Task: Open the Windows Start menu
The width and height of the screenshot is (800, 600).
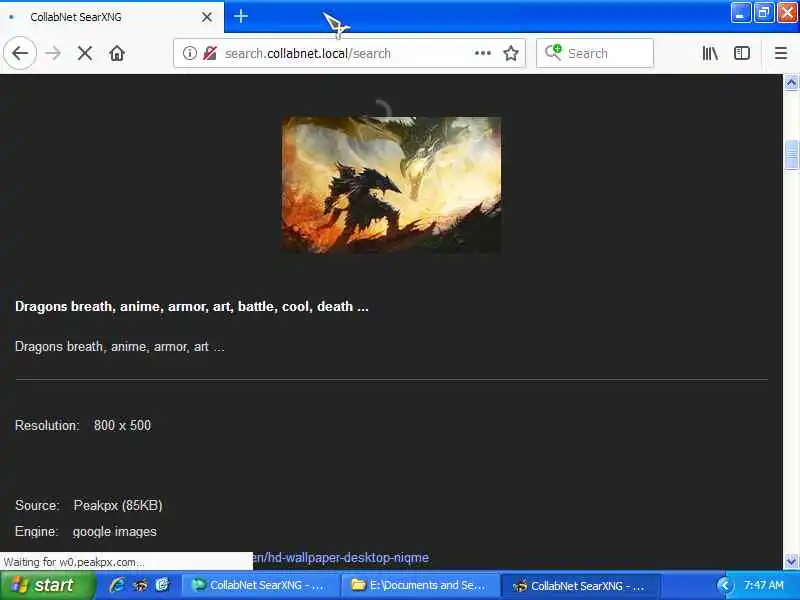Action: 47,585
